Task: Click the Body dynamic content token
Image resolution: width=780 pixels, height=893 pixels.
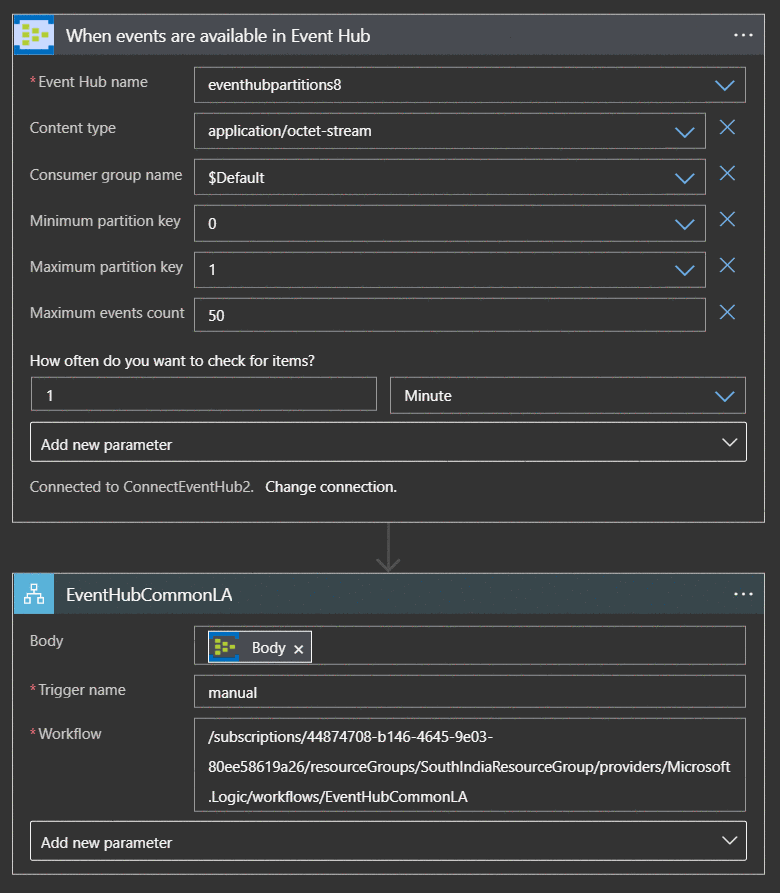Action: pos(260,648)
